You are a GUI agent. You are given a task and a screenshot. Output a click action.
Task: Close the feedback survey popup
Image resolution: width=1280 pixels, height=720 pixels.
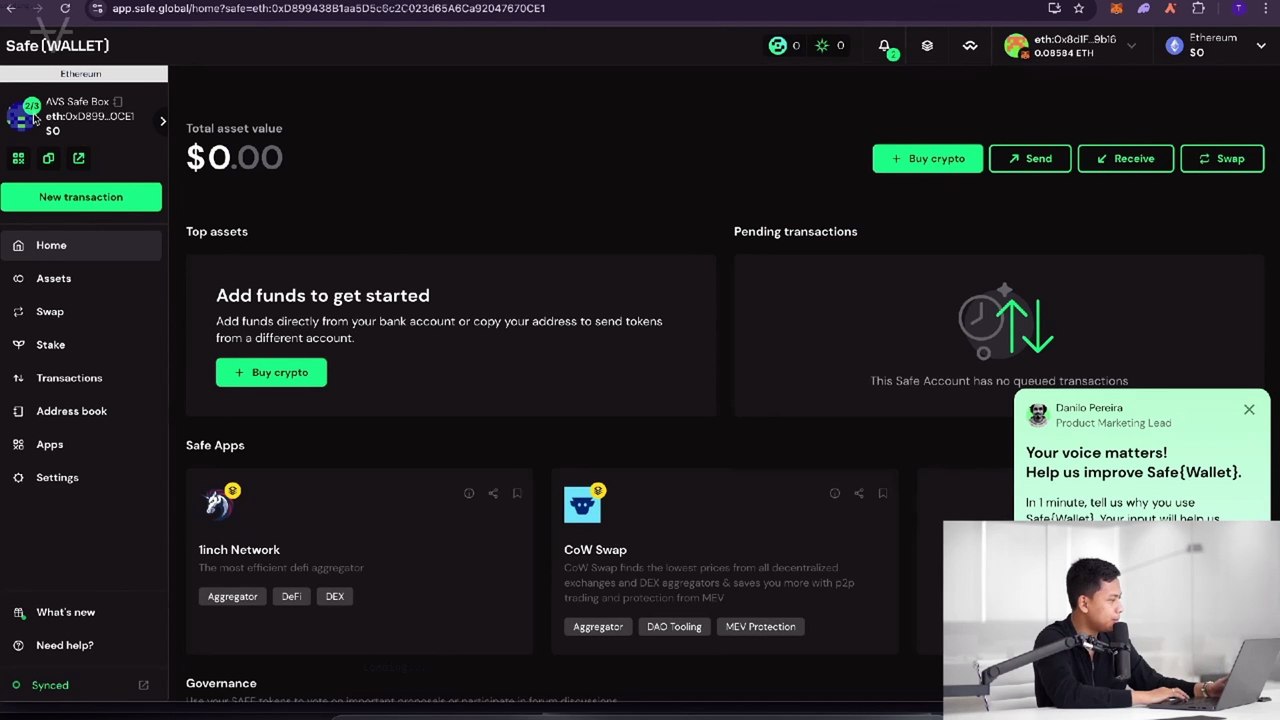[1249, 409]
